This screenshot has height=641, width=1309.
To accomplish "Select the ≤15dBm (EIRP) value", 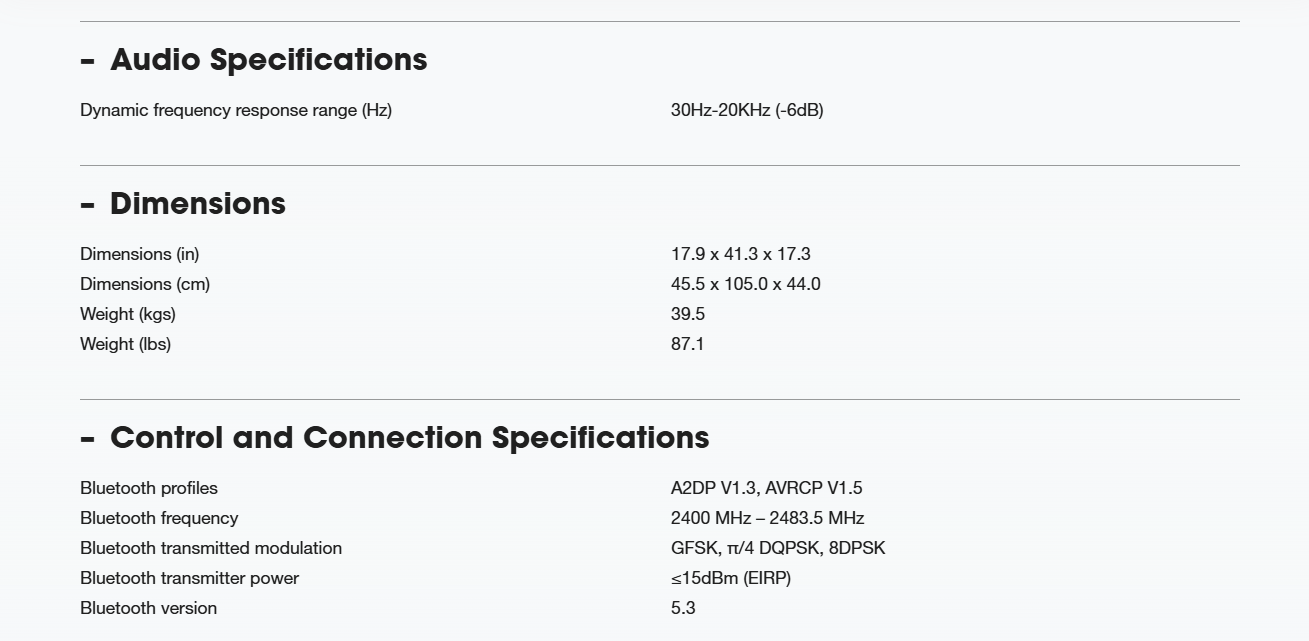I will pyautogui.click(x=731, y=578).
